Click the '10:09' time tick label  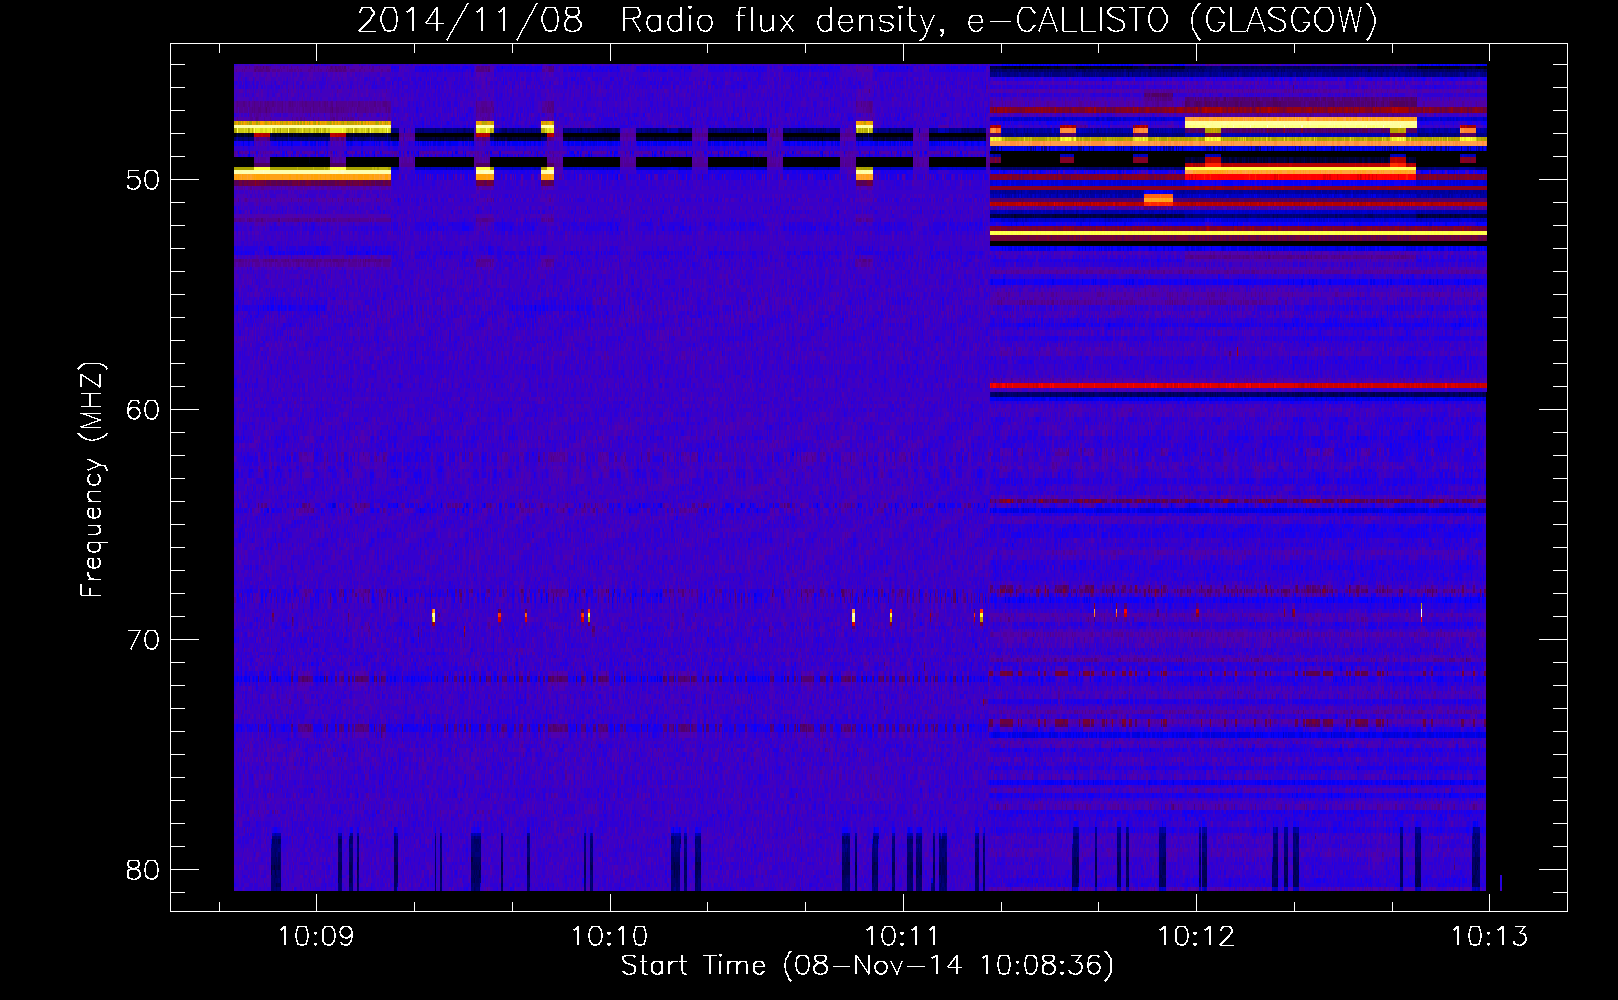(316, 937)
